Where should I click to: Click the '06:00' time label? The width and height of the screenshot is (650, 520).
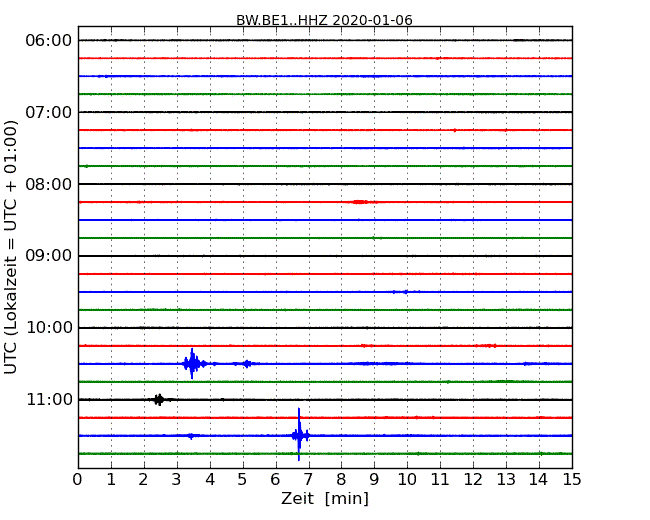click(x=49, y=41)
